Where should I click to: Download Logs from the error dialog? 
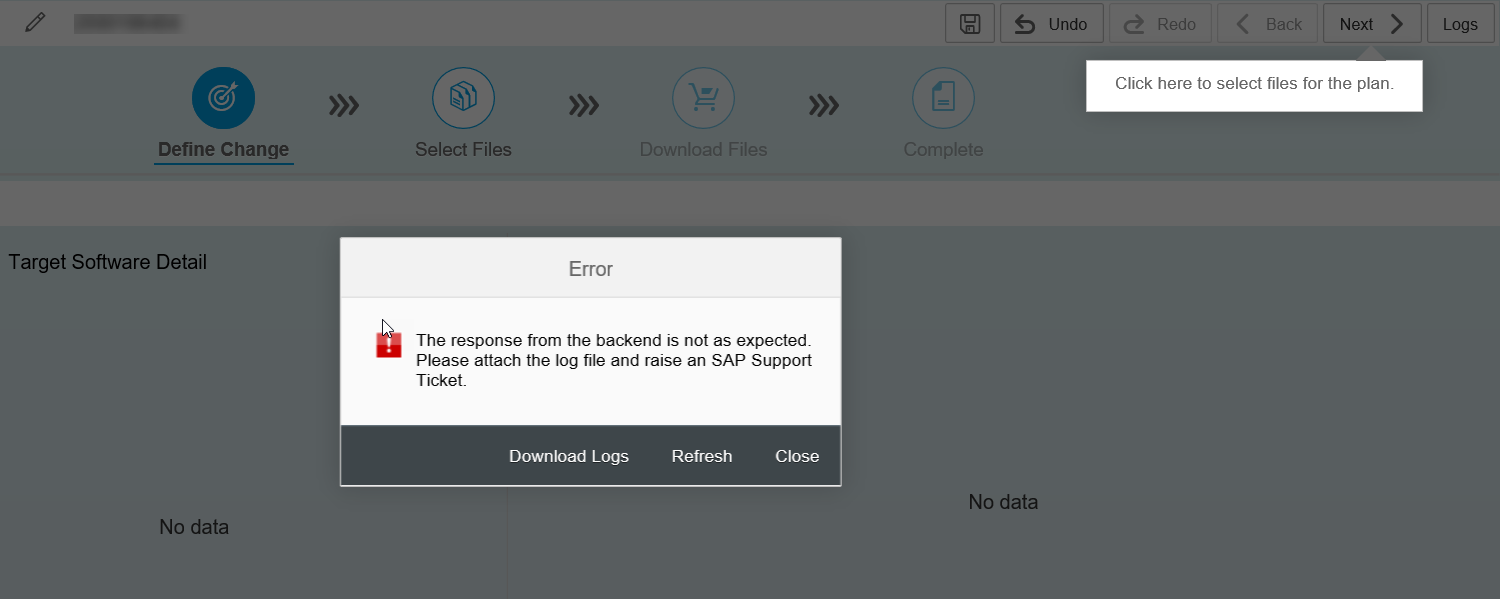click(x=569, y=456)
